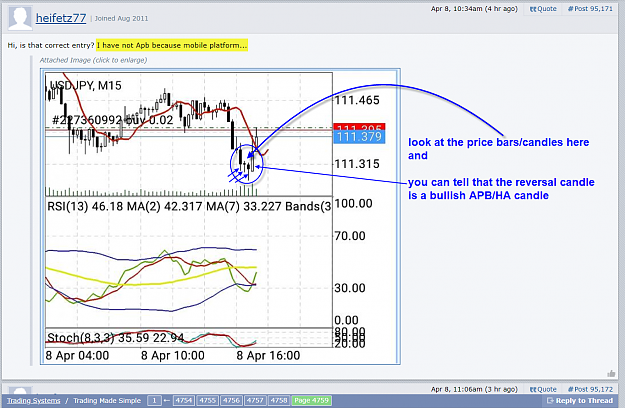625x408 pixels.
Task: Click 'Joined Aug 2011' text
Action: (121, 18)
